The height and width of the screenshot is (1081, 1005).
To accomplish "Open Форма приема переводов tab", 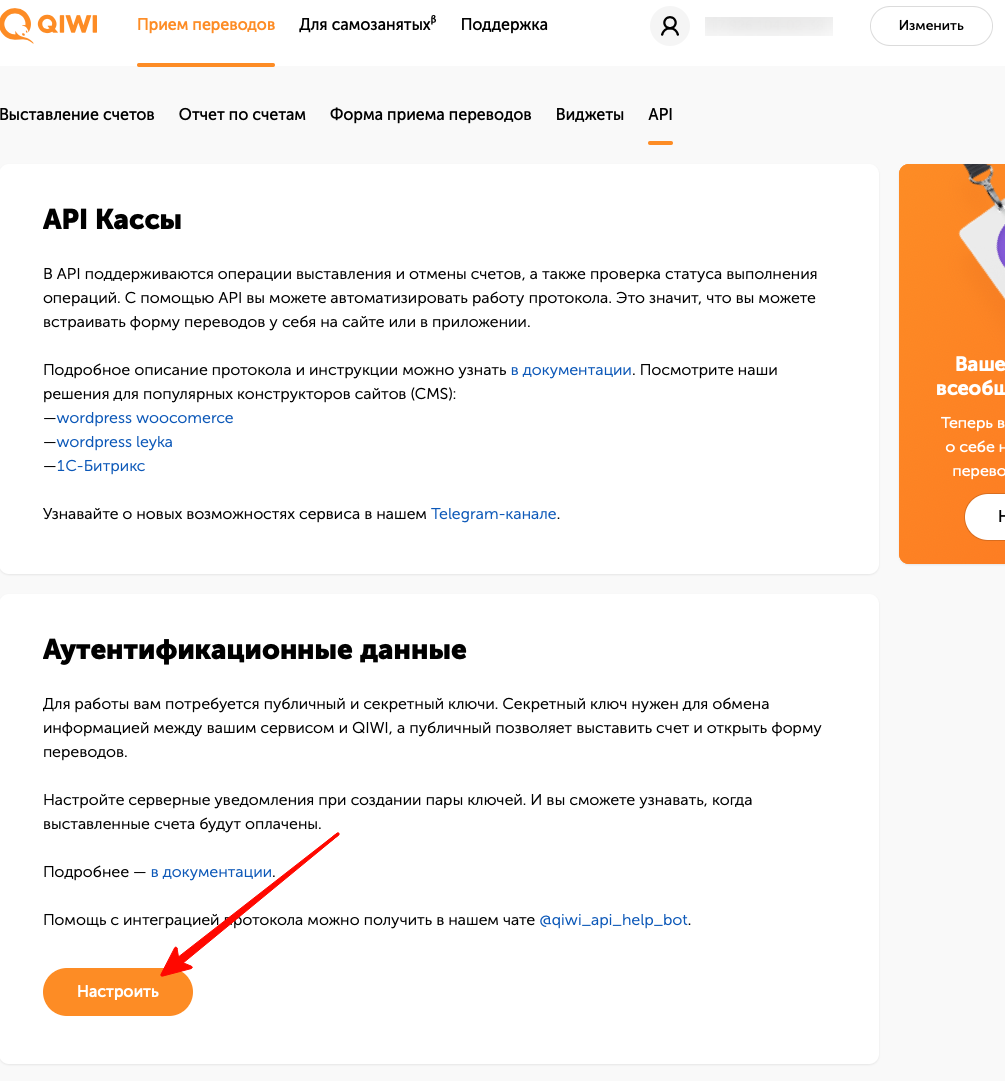I will coord(430,114).
